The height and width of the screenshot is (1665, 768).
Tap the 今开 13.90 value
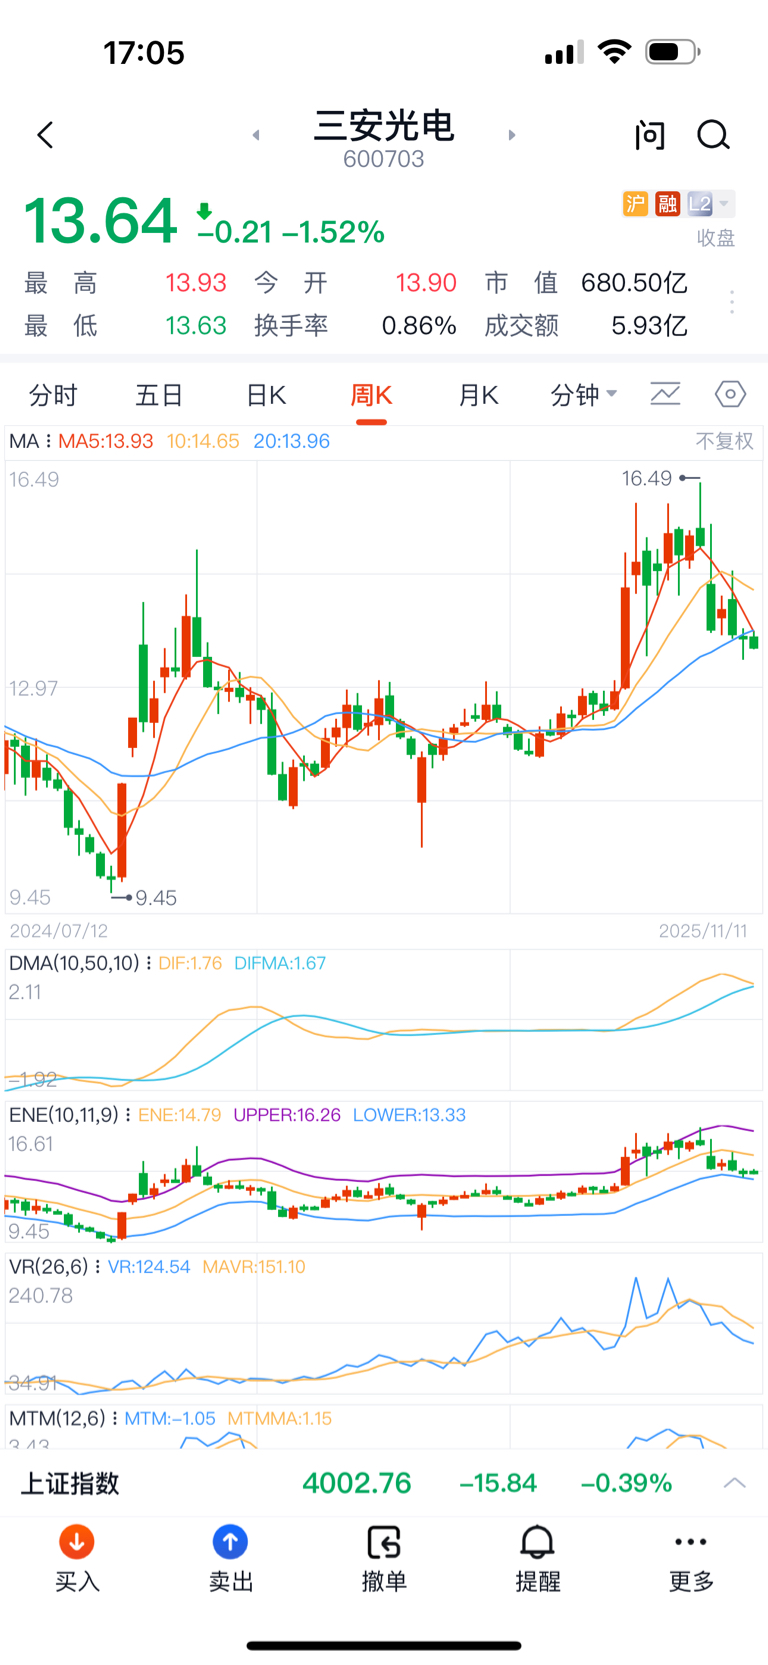point(426,283)
